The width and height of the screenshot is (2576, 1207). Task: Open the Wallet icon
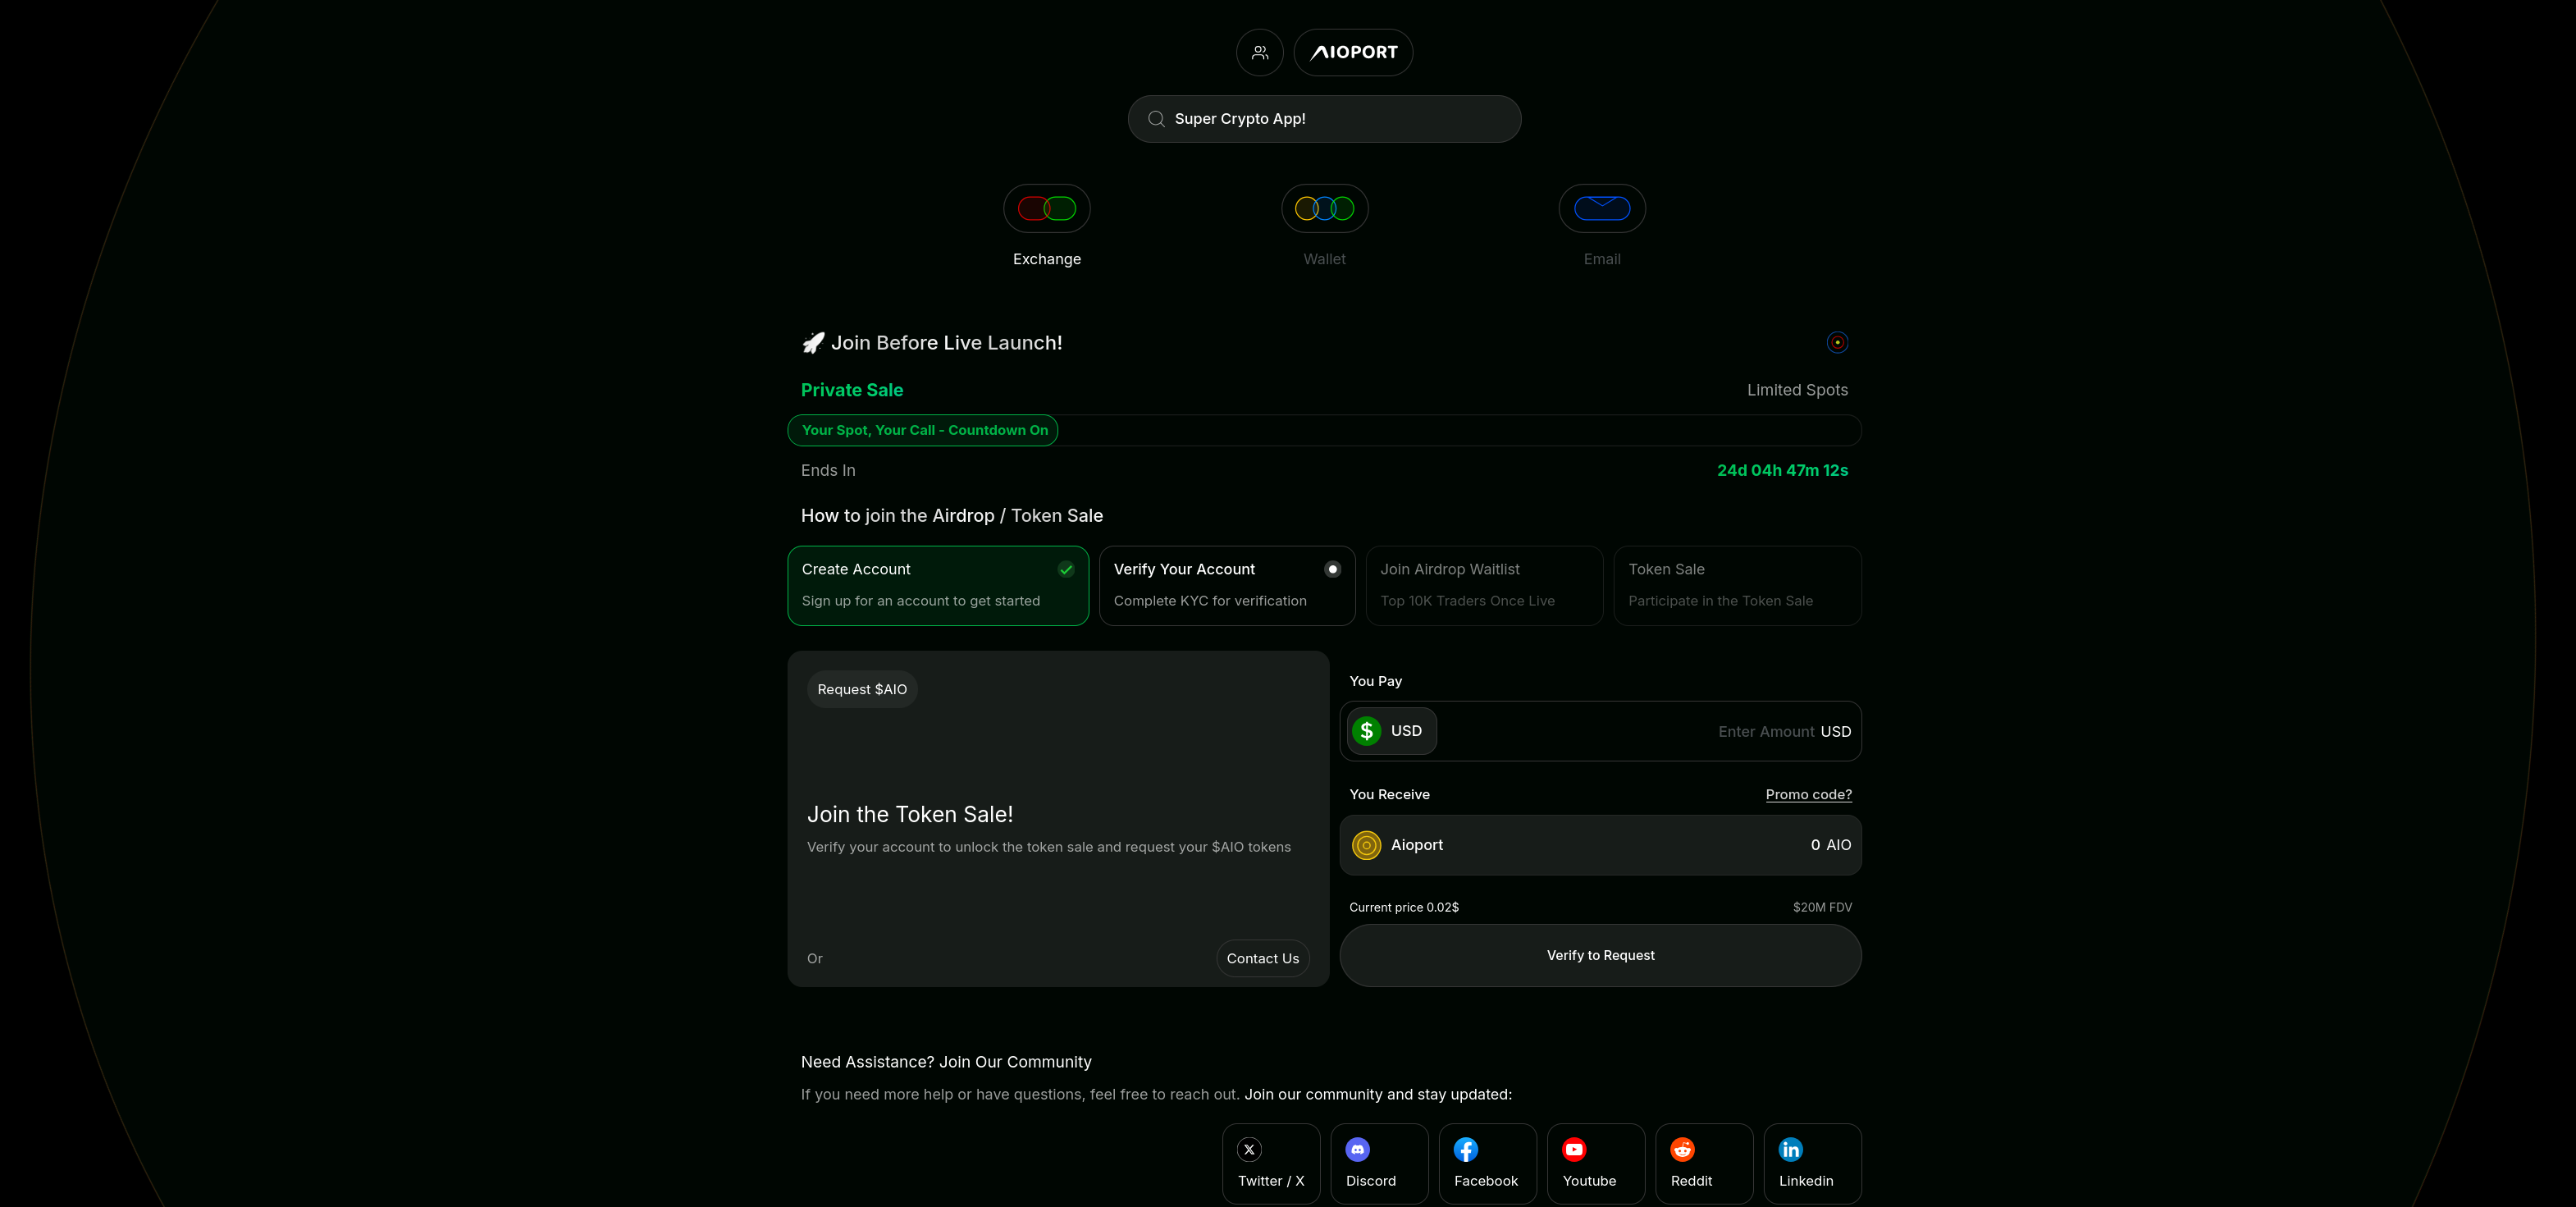click(1324, 208)
